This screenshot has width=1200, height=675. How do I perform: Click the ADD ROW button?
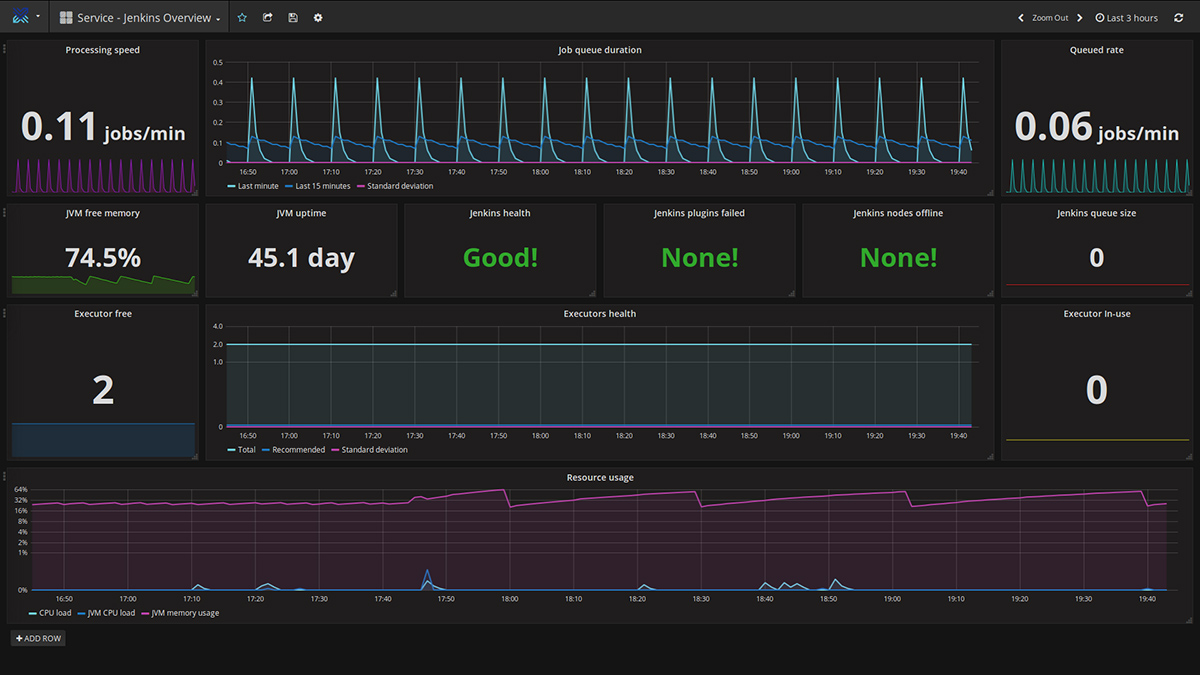click(x=38, y=638)
